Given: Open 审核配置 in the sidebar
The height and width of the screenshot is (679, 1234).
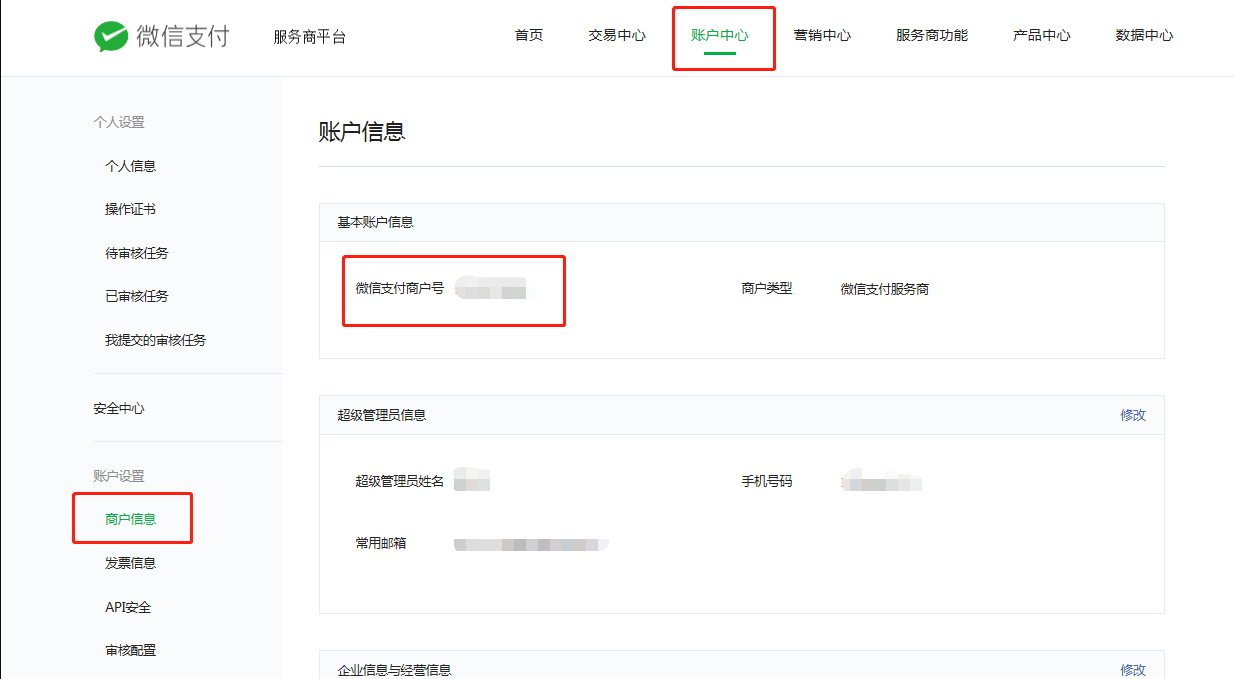Looking at the screenshot, I should [131, 650].
